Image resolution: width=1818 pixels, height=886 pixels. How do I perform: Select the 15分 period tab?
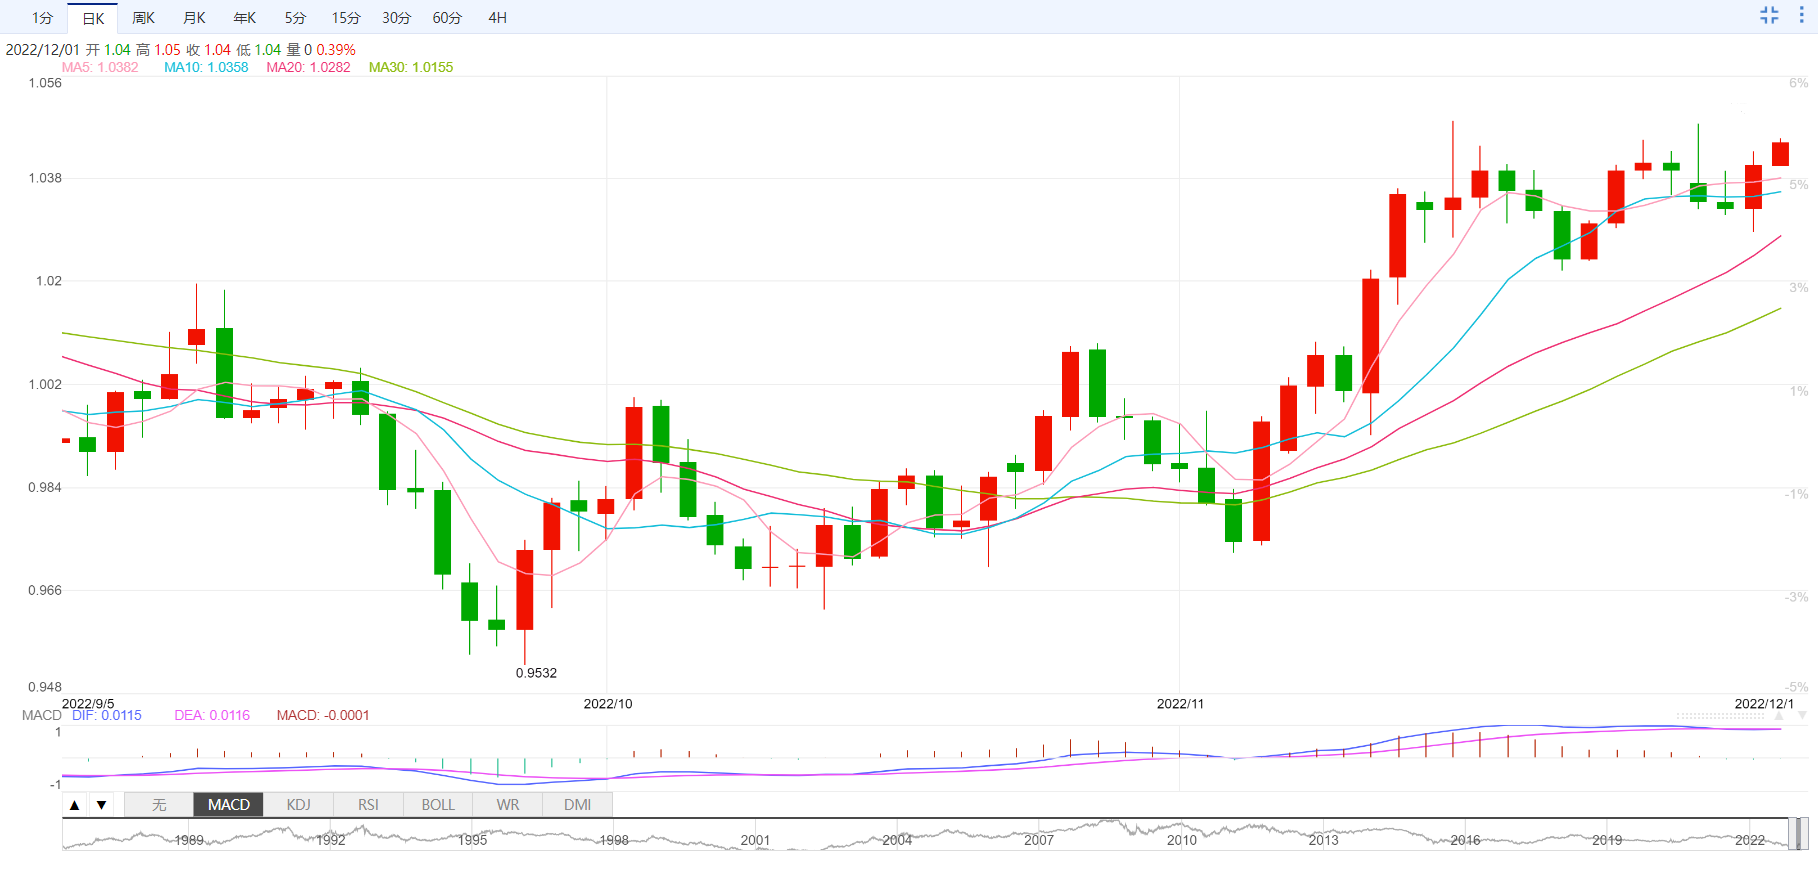[x=346, y=18]
